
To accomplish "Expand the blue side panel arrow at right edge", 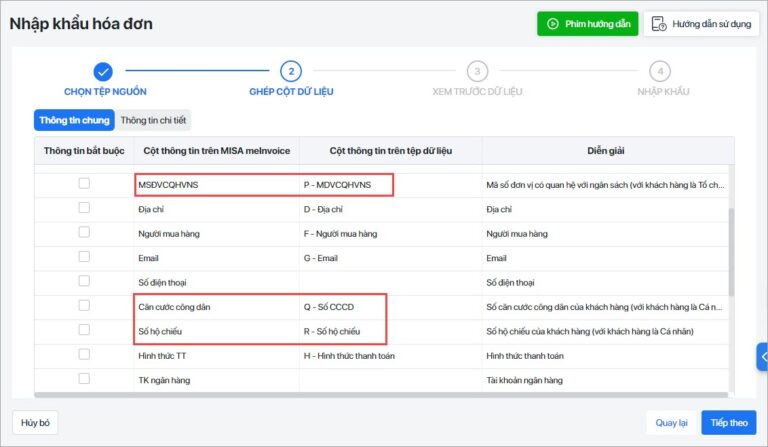I will (x=762, y=357).
